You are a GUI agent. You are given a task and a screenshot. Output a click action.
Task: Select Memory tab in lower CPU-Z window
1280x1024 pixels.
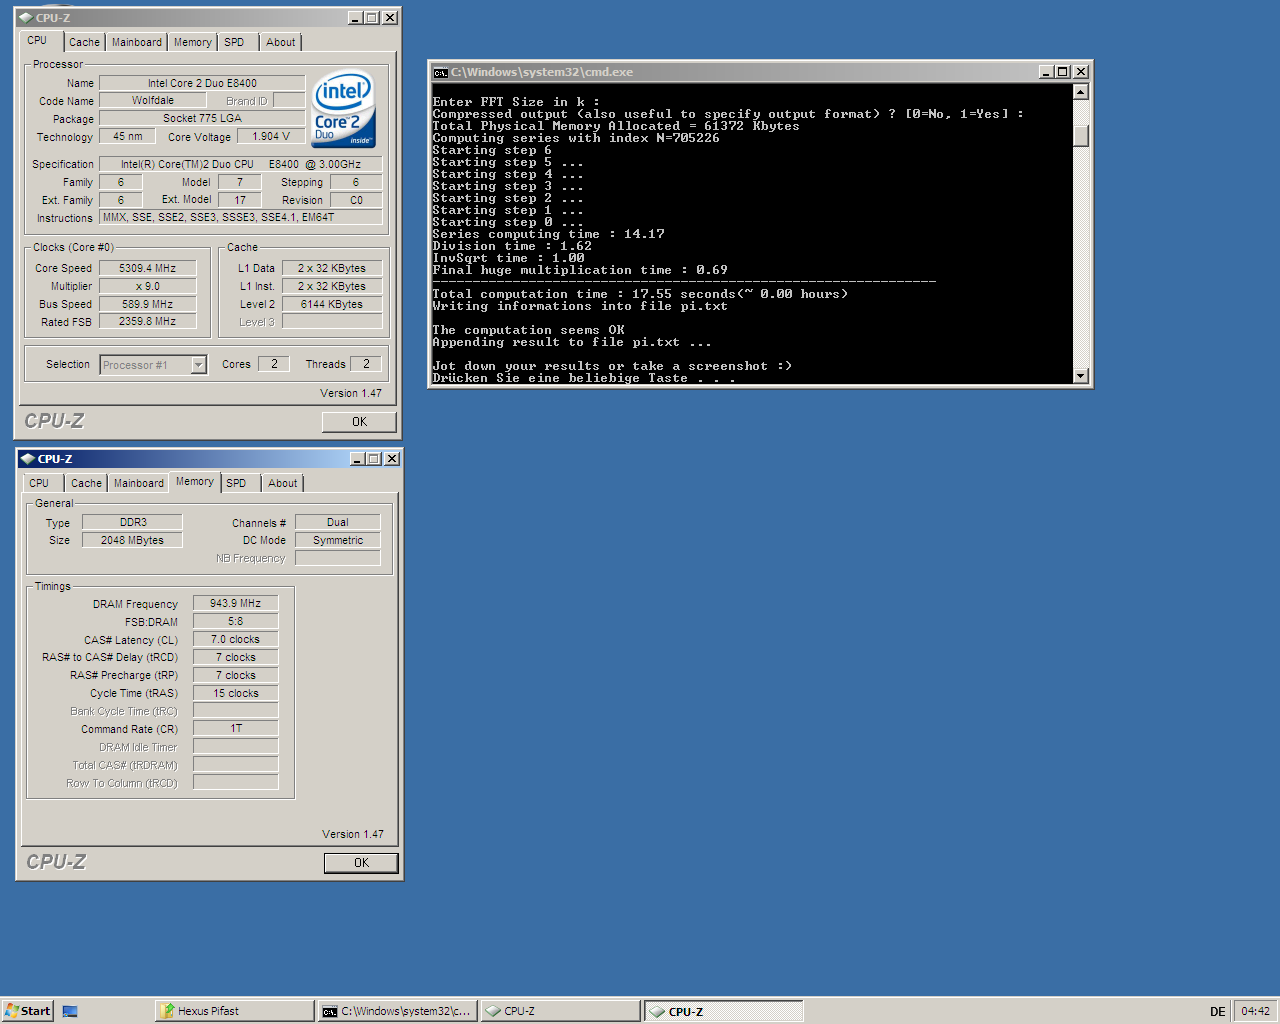coord(195,481)
